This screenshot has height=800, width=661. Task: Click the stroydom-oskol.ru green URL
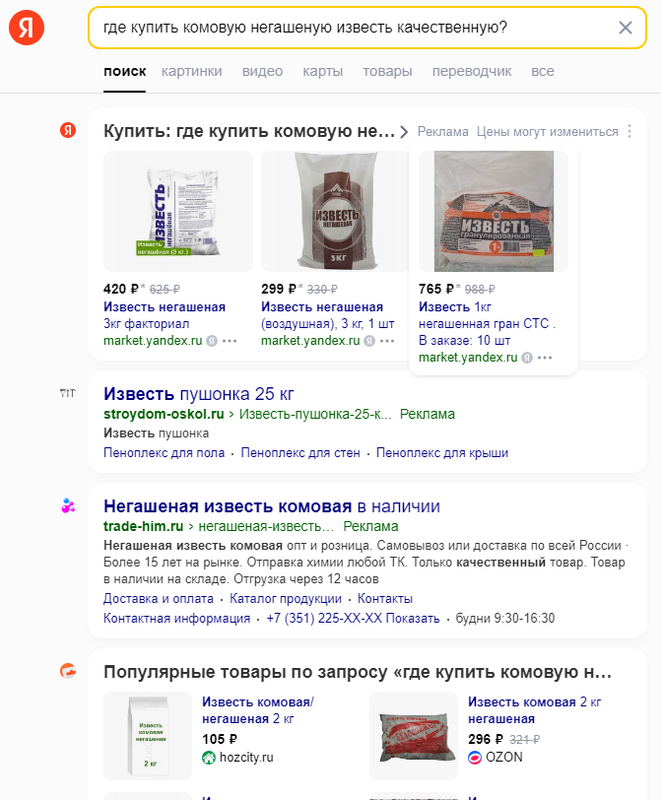[164, 414]
